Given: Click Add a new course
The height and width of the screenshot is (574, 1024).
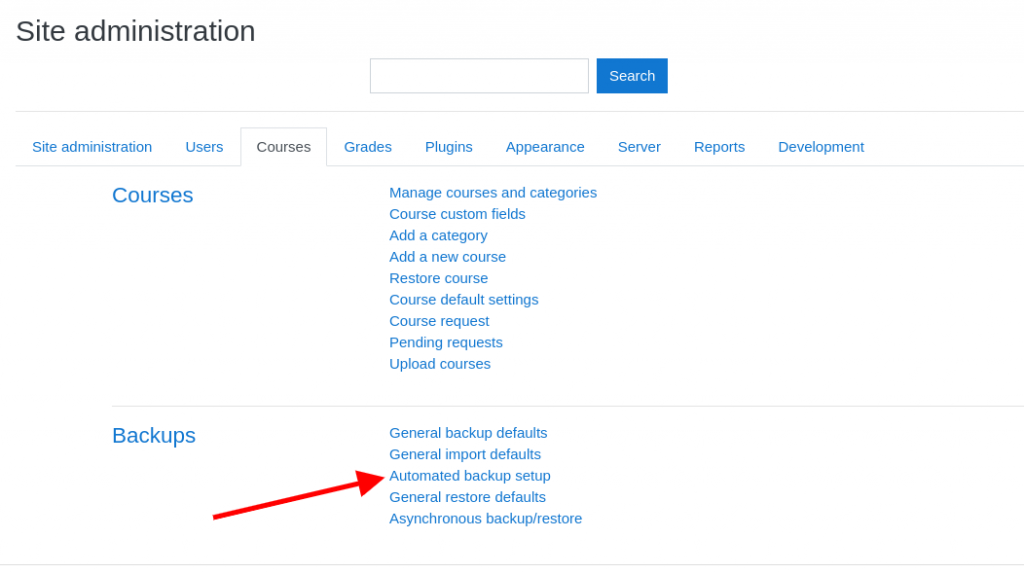Looking at the screenshot, I should point(447,257).
